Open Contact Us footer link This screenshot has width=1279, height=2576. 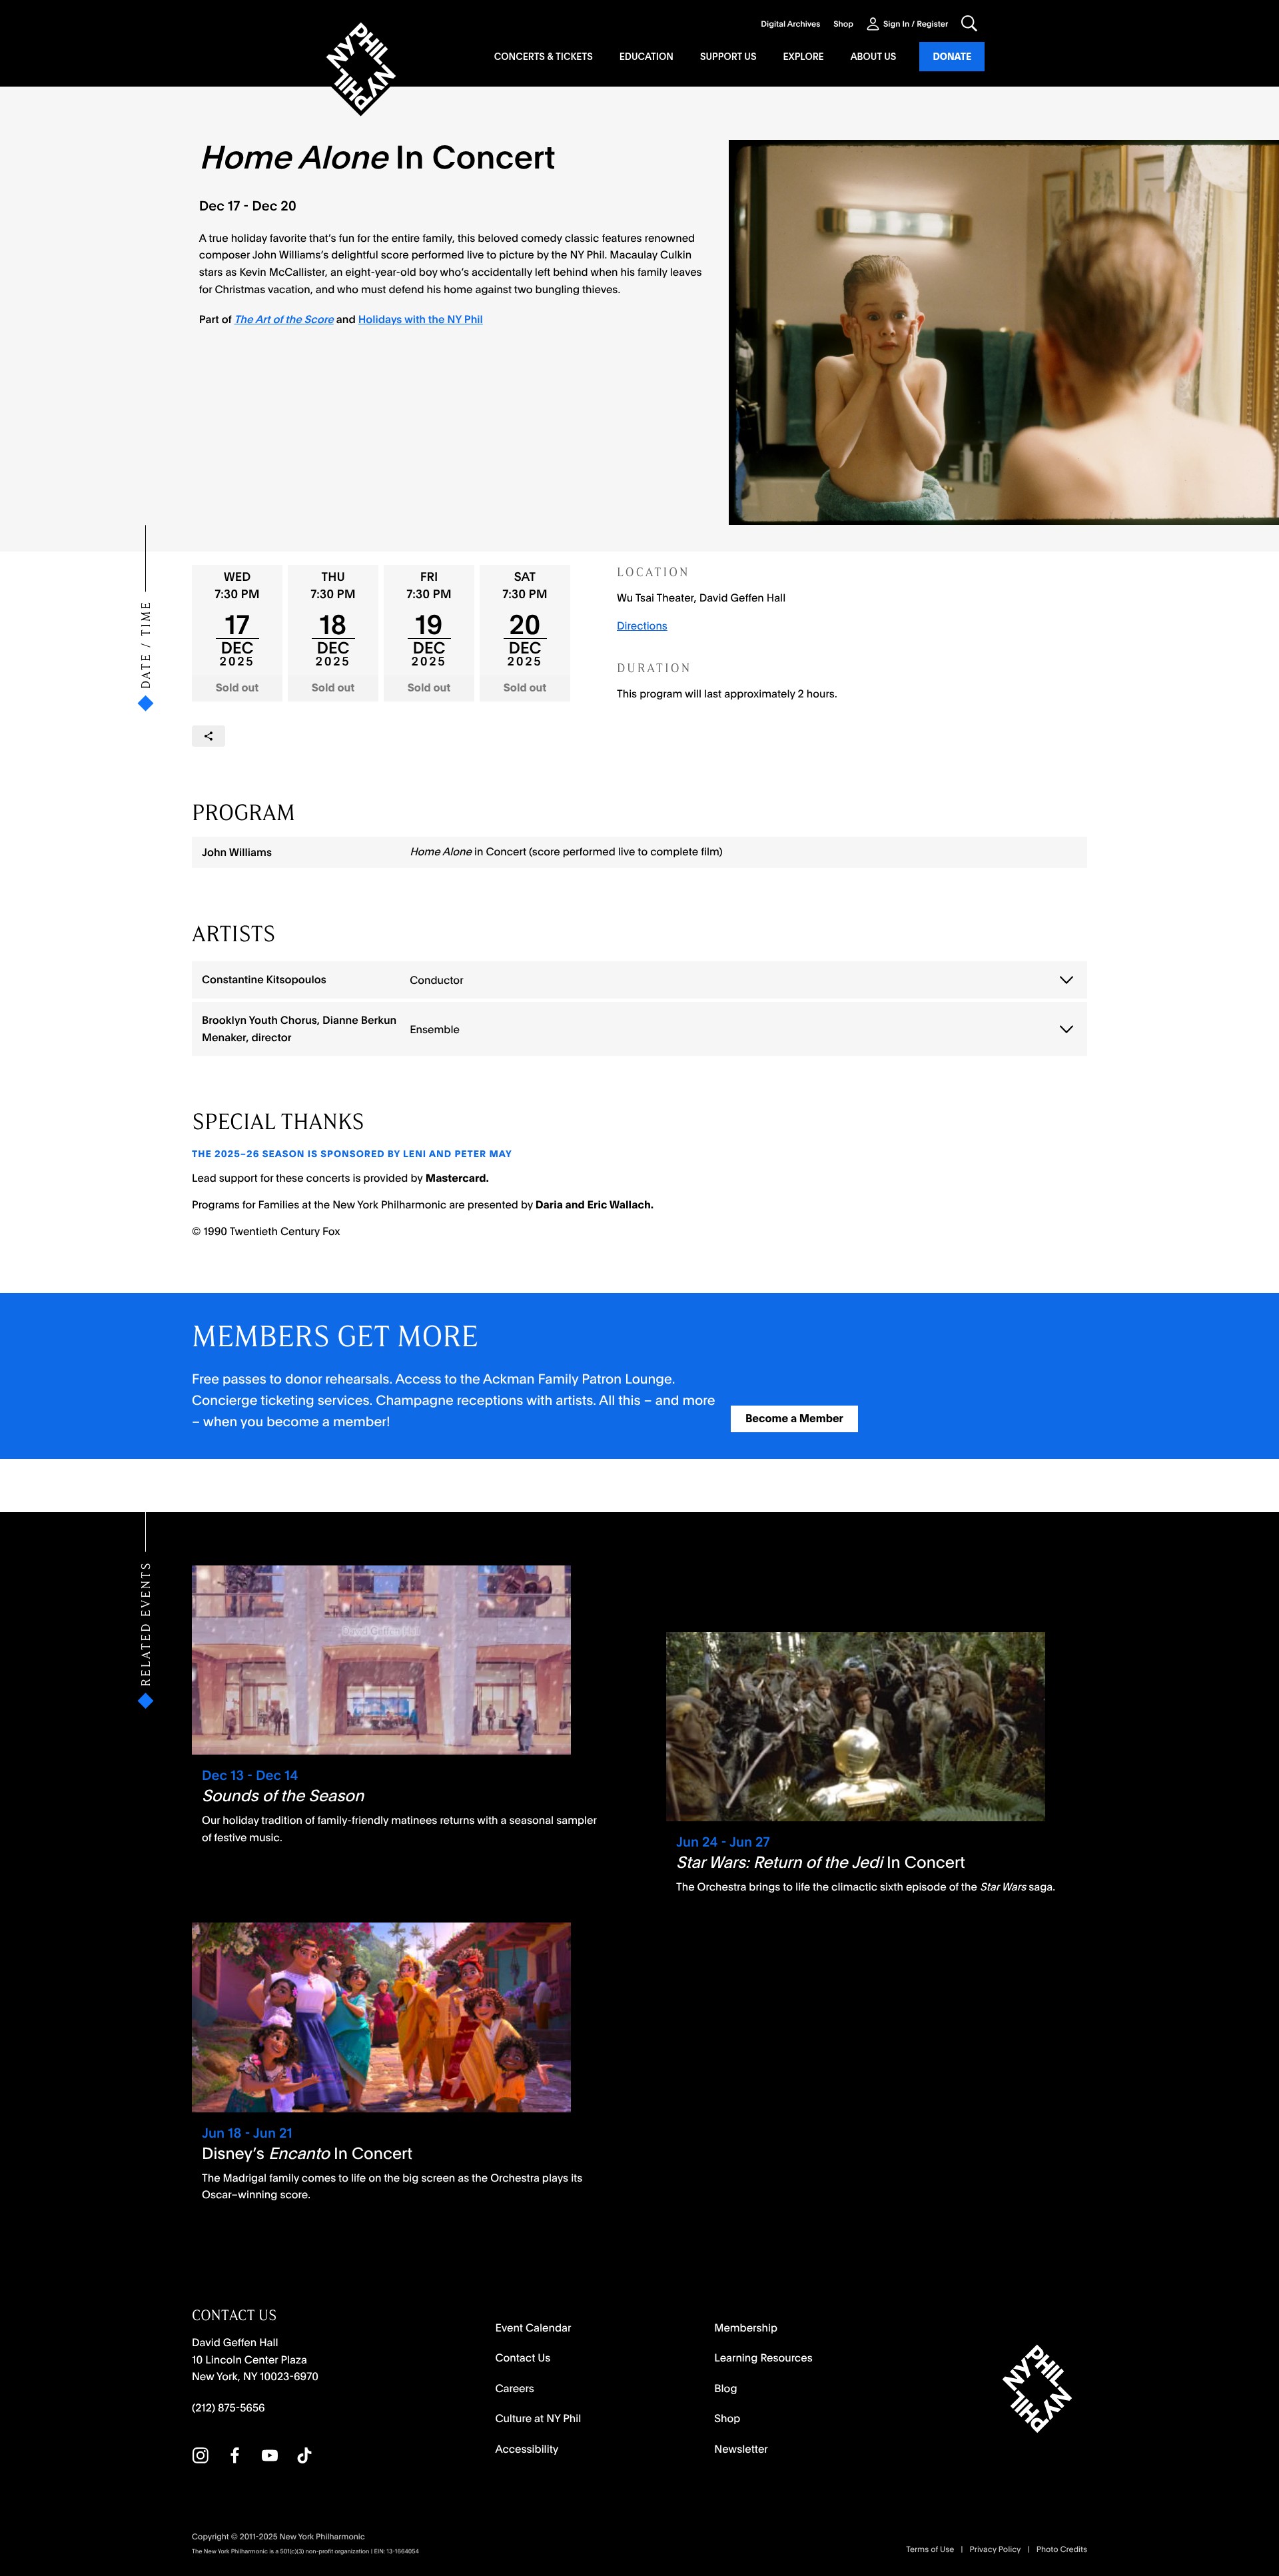pyautogui.click(x=522, y=2358)
